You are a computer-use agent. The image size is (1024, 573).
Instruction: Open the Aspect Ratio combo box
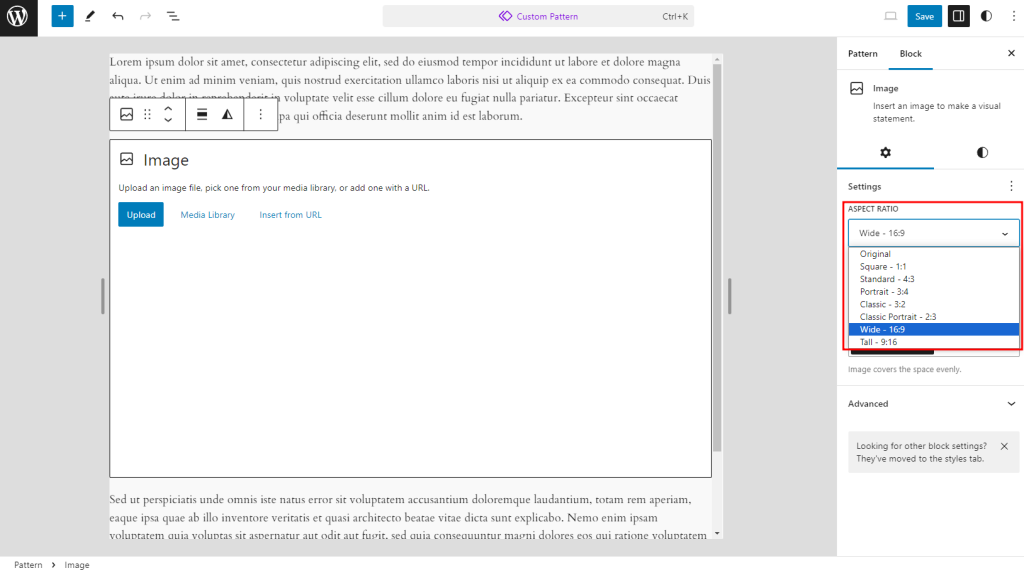click(x=933, y=233)
